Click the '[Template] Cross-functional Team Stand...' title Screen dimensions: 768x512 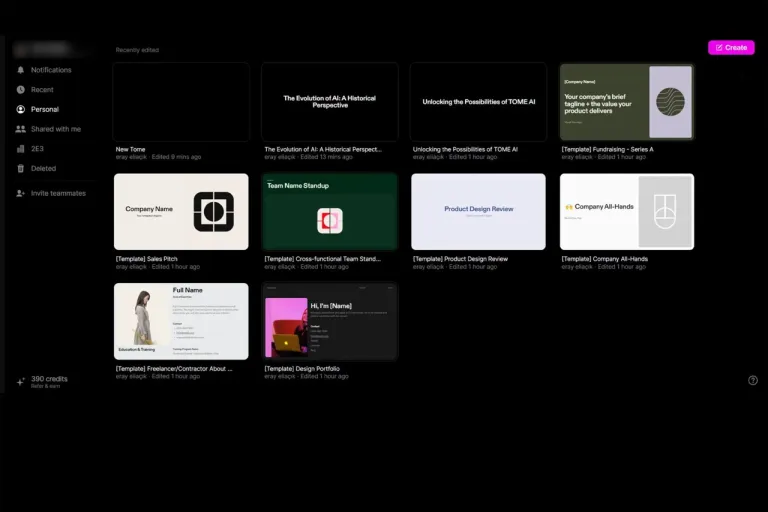tap(322, 259)
